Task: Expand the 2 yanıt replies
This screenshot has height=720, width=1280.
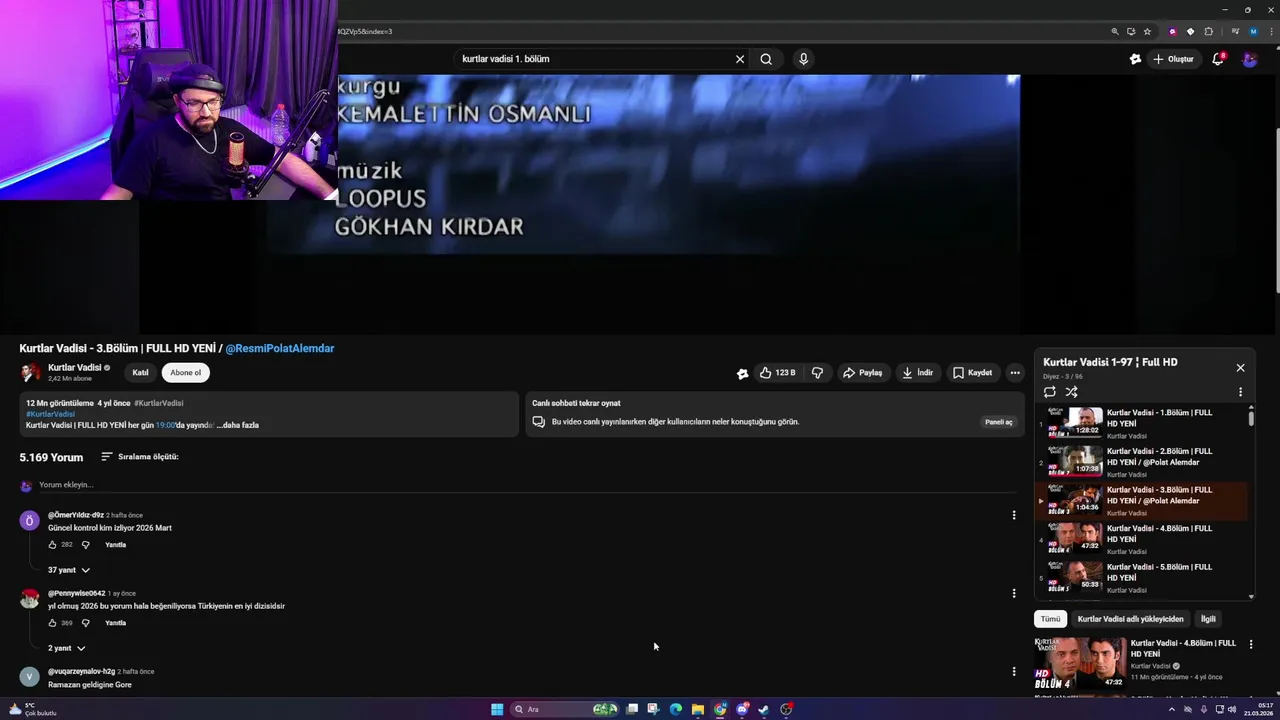Action: 67,648
